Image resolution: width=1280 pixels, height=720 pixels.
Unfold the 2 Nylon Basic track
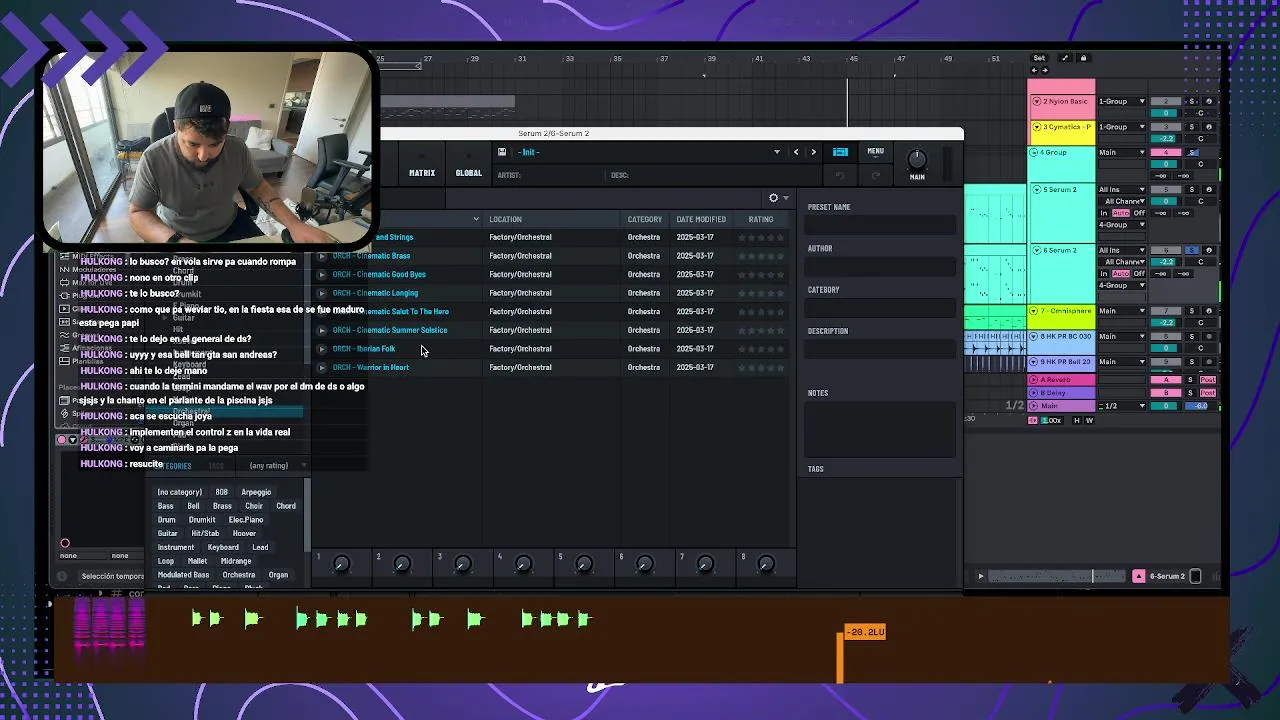click(1036, 101)
